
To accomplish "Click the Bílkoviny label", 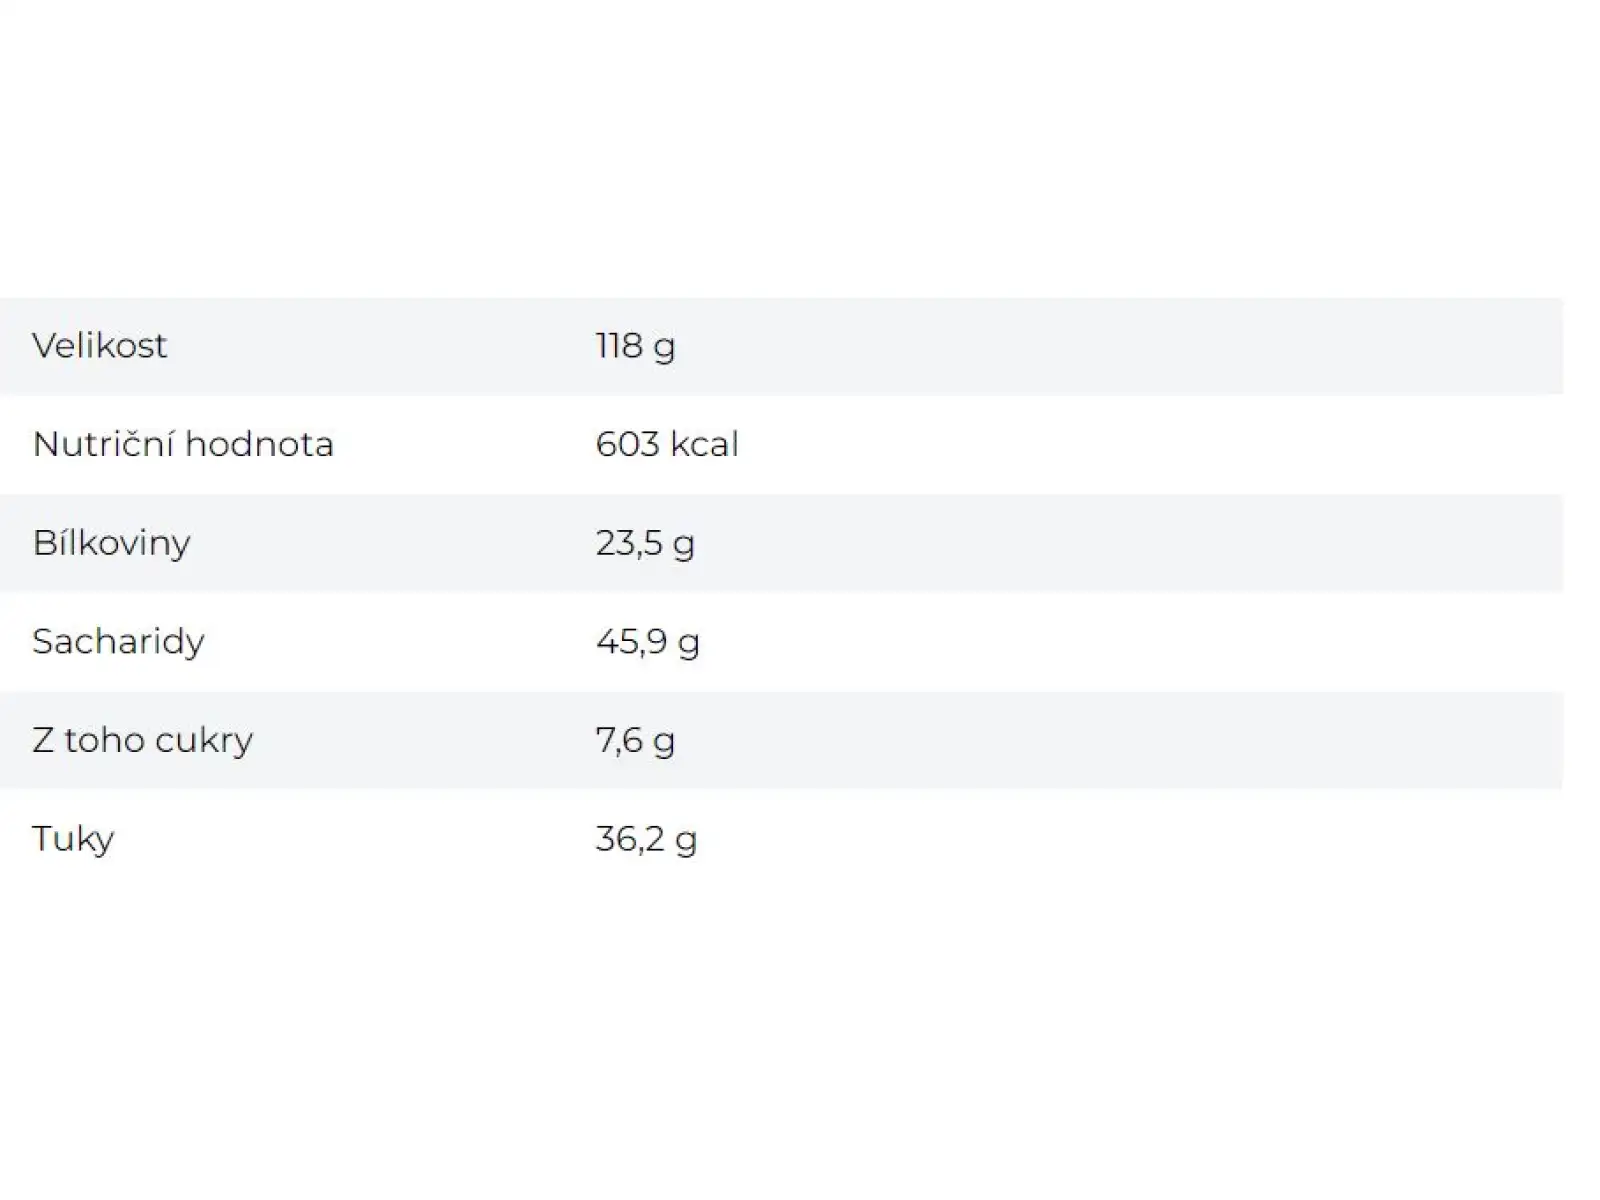I will 111,544.
